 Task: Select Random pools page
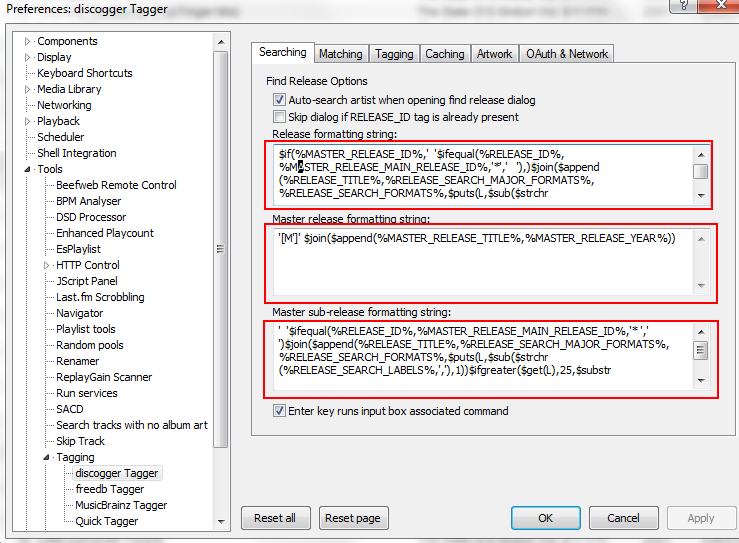coord(90,346)
